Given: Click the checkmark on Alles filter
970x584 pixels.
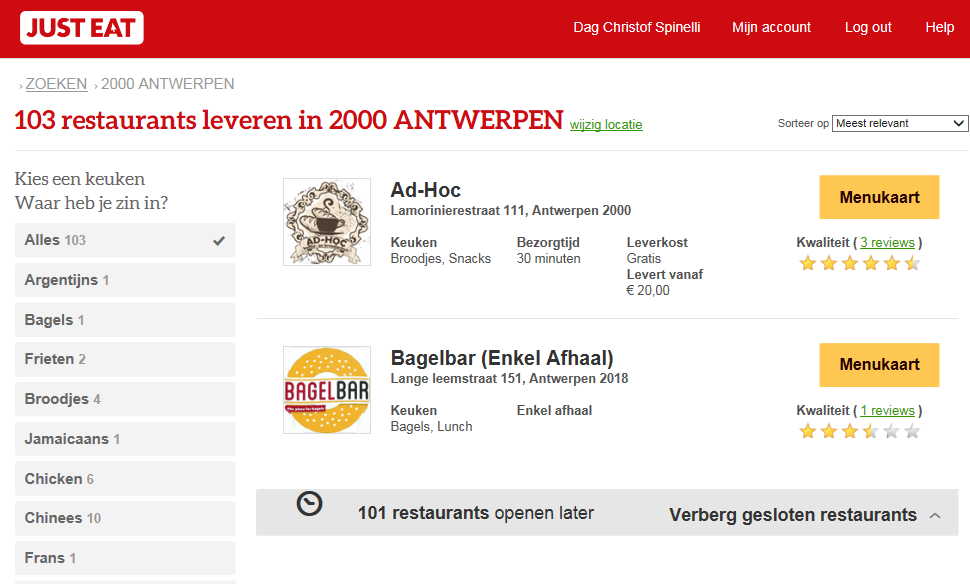Looking at the screenshot, I should [x=219, y=241].
